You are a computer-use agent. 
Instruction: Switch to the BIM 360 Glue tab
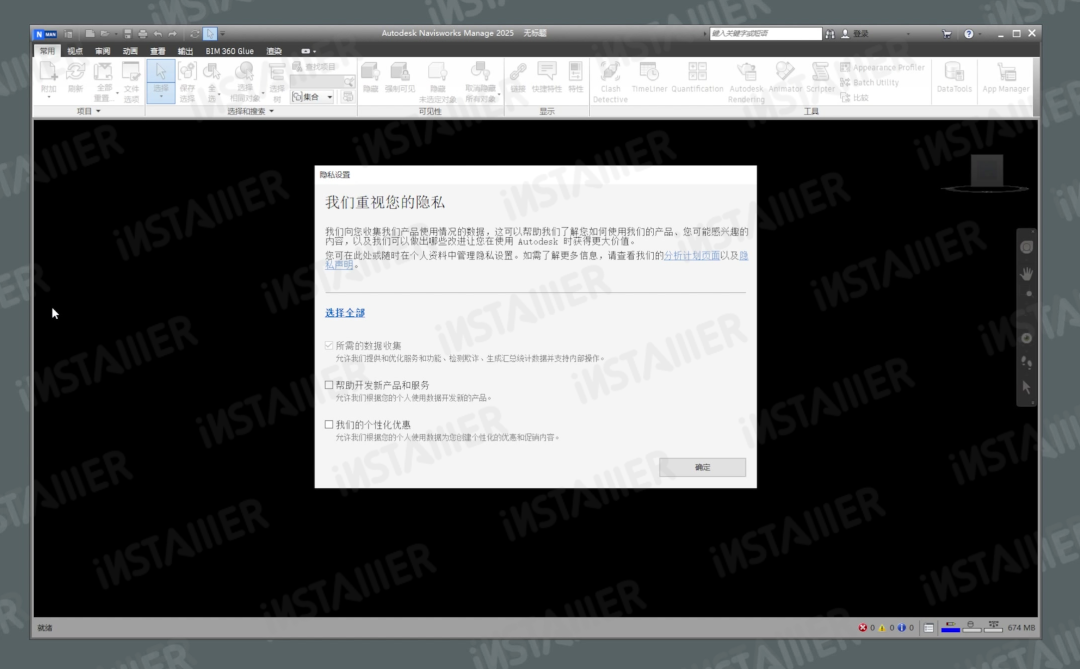[x=229, y=51]
